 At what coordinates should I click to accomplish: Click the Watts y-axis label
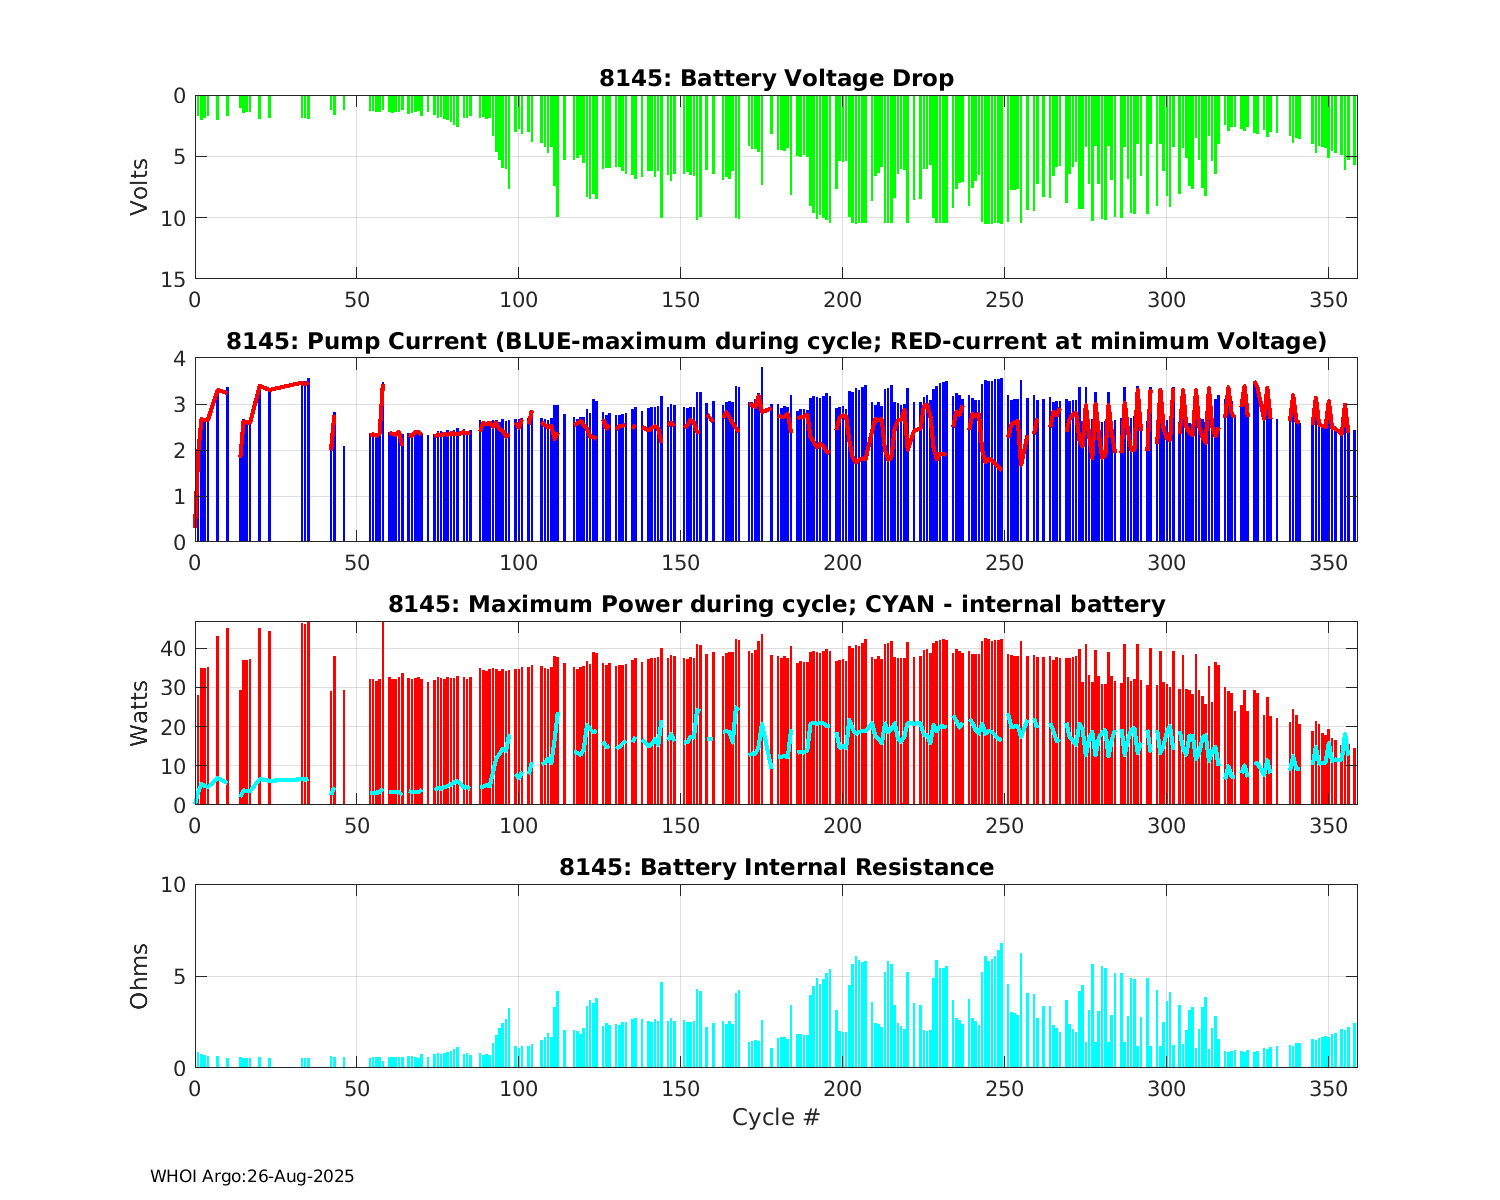coord(139,713)
